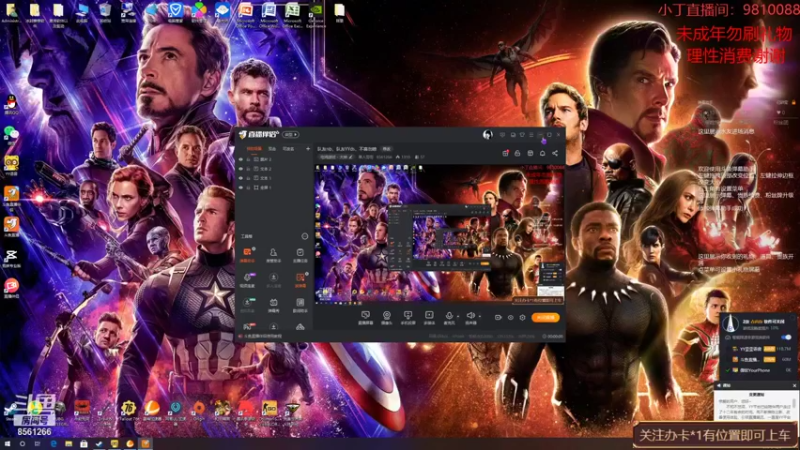Open the Windows Start menu
The height and width of the screenshot is (450, 800).
(x=7, y=444)
